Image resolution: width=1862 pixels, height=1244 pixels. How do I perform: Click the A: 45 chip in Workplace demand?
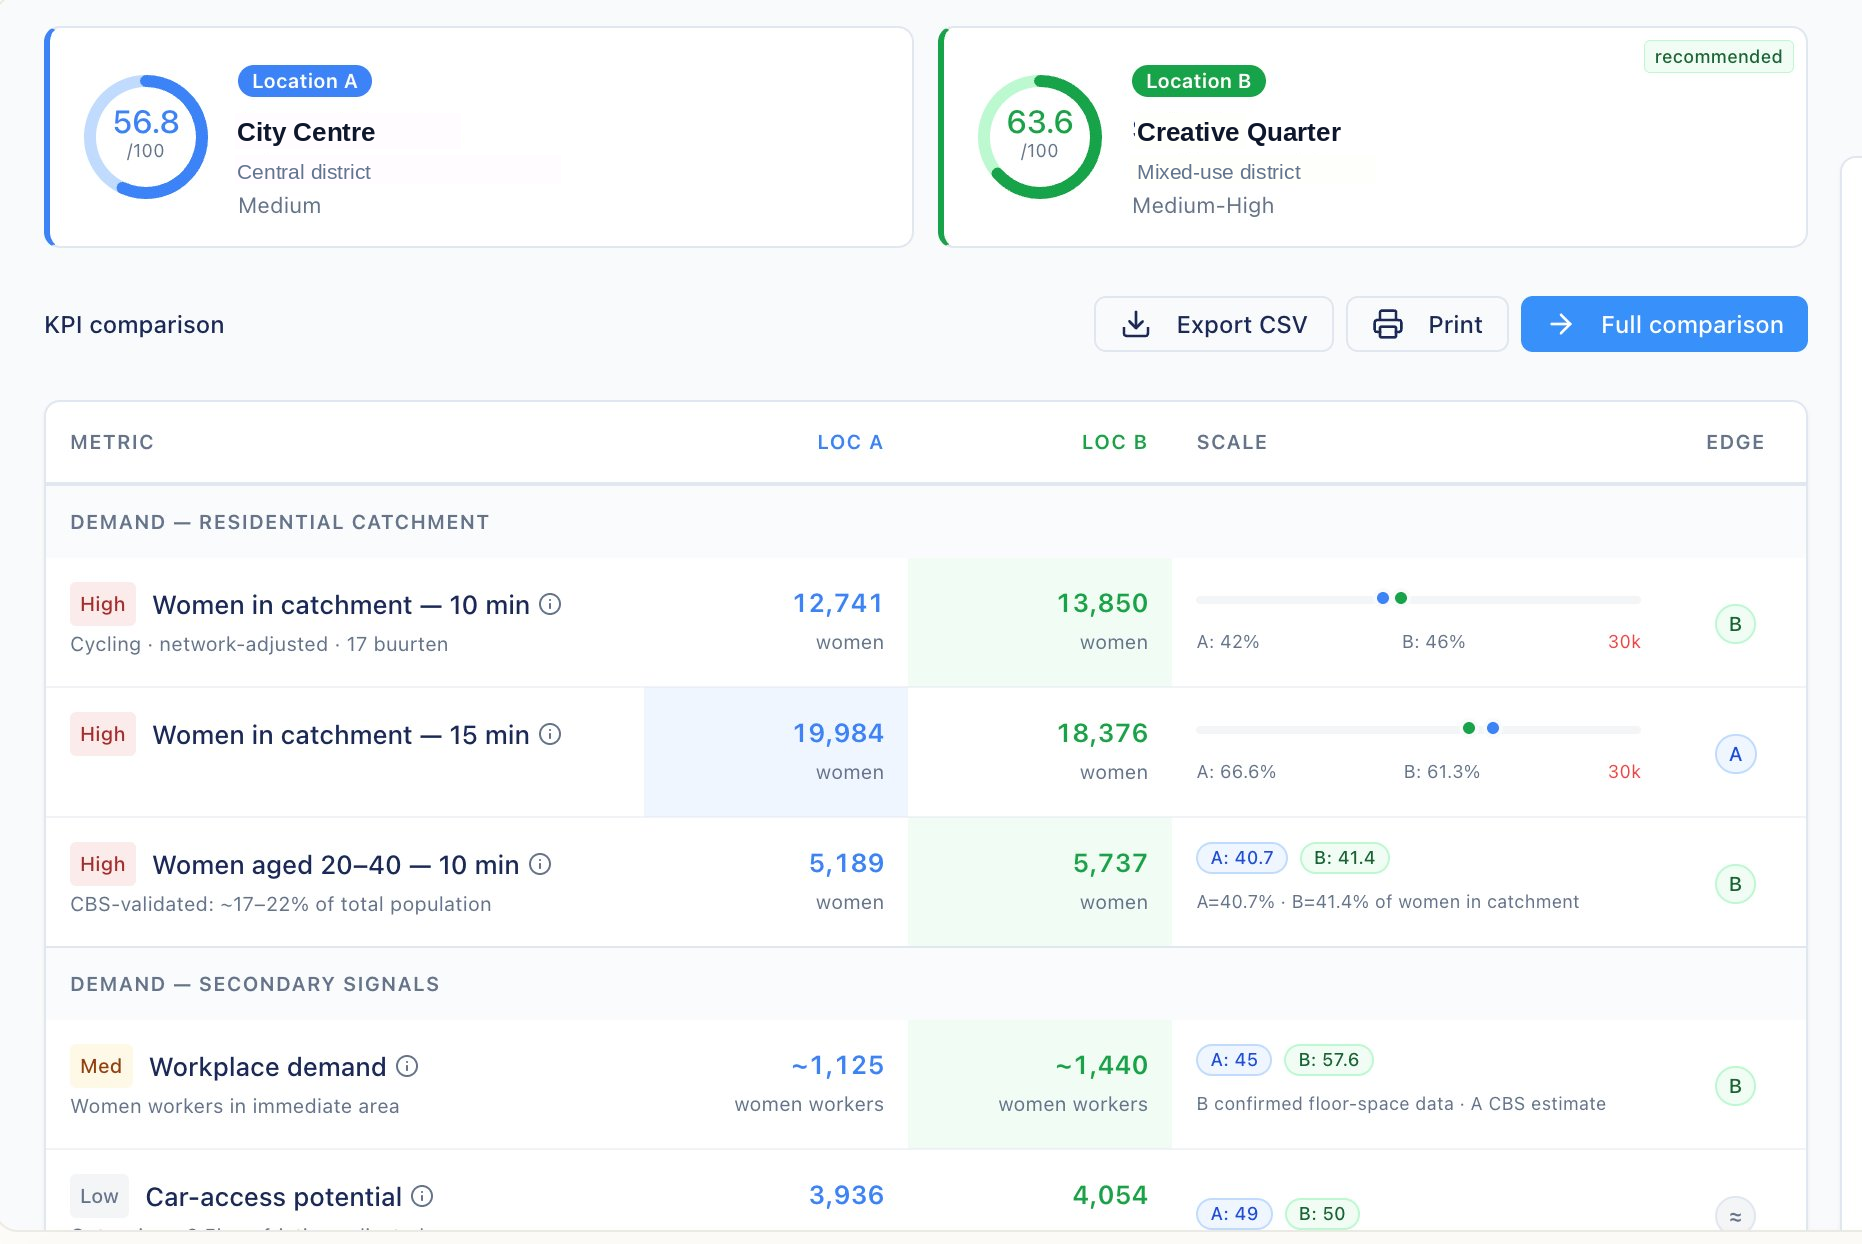(x=1234, y=1060)
